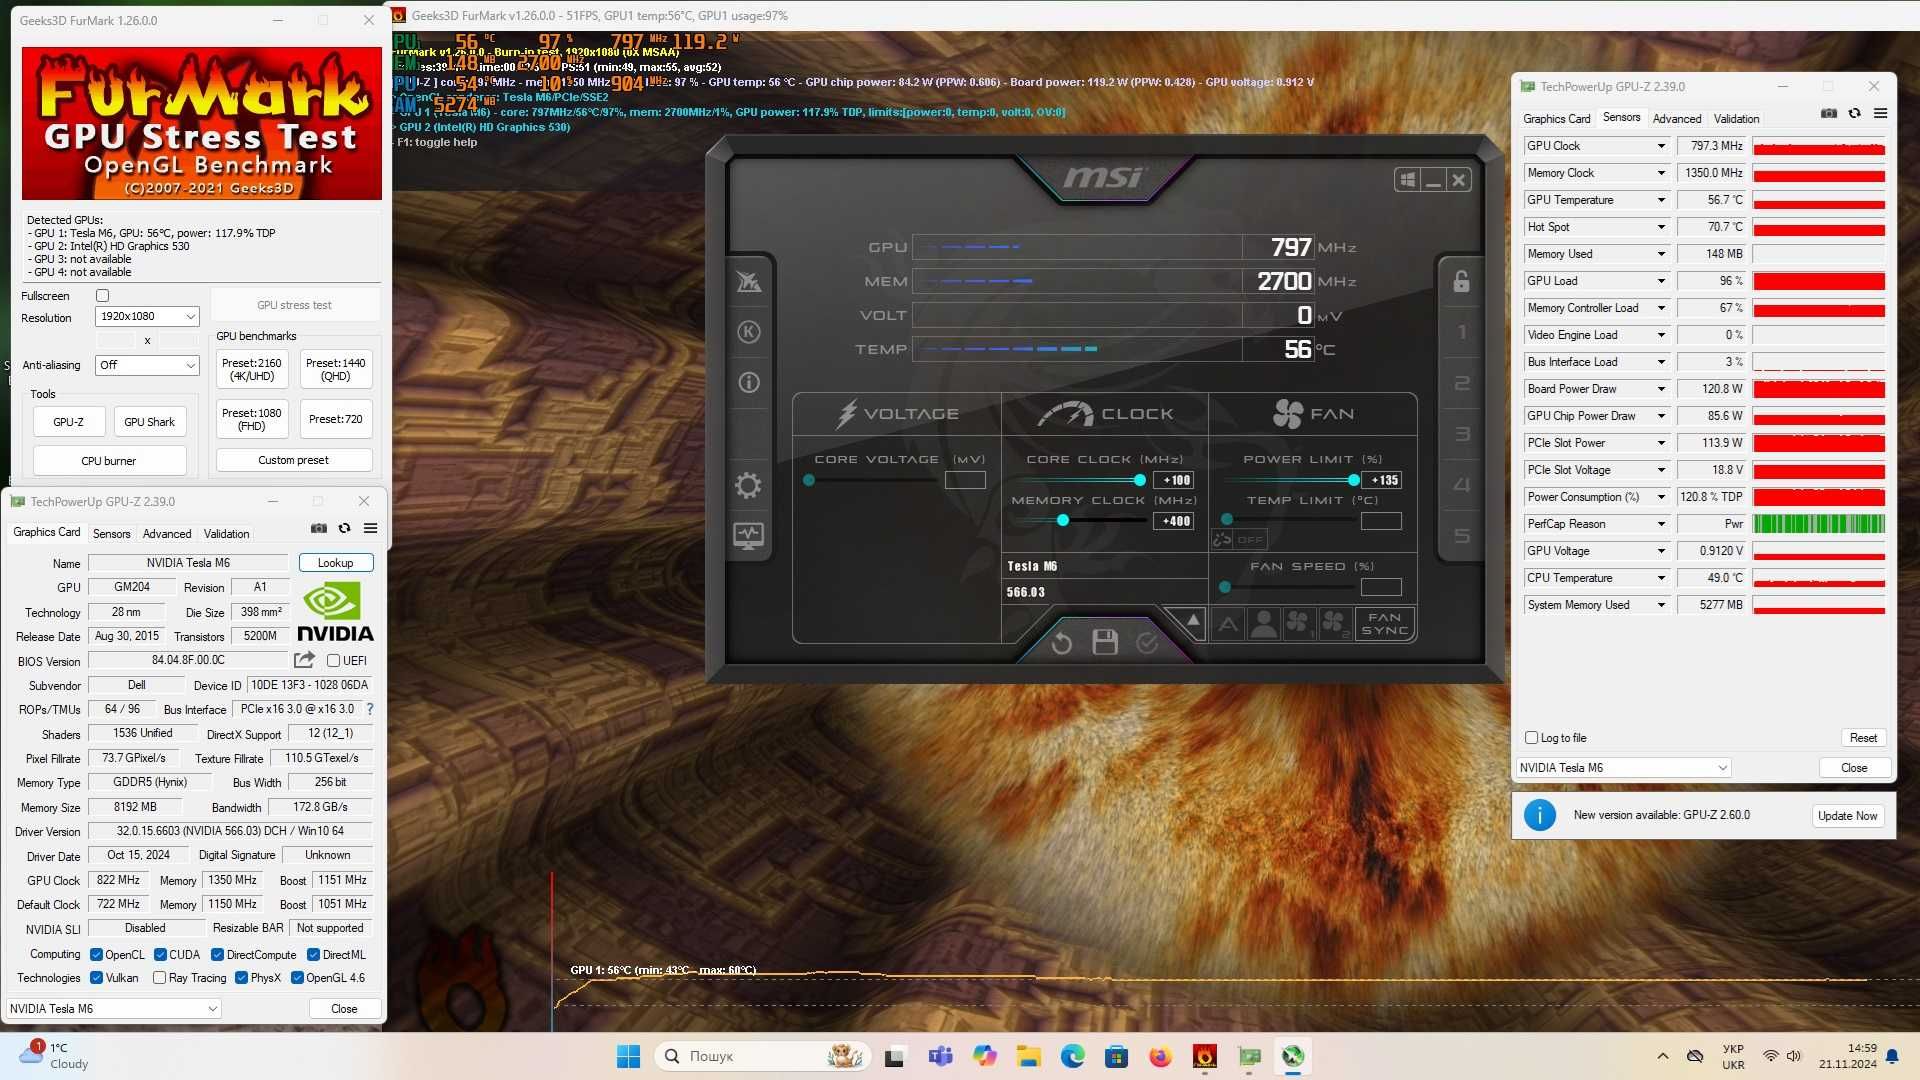Open Validation tab in left GPU-Z window
The height and width of the screenshot is (1080, 1920).
(x=227, y=534)
